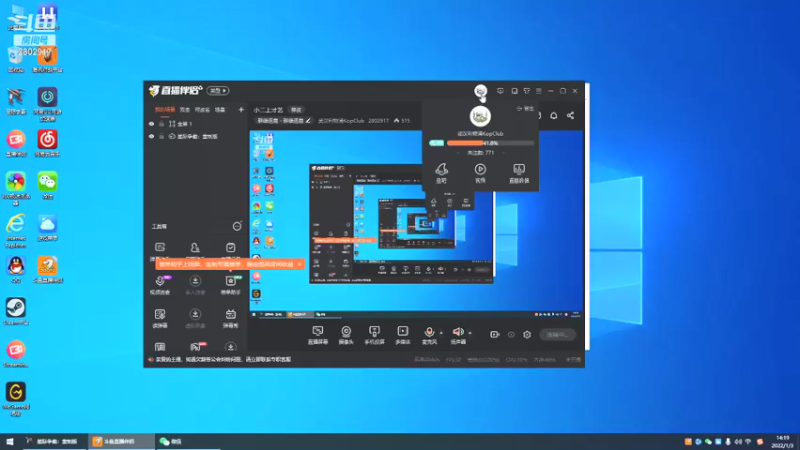Open settings gear in bottom toolbar

527,335
